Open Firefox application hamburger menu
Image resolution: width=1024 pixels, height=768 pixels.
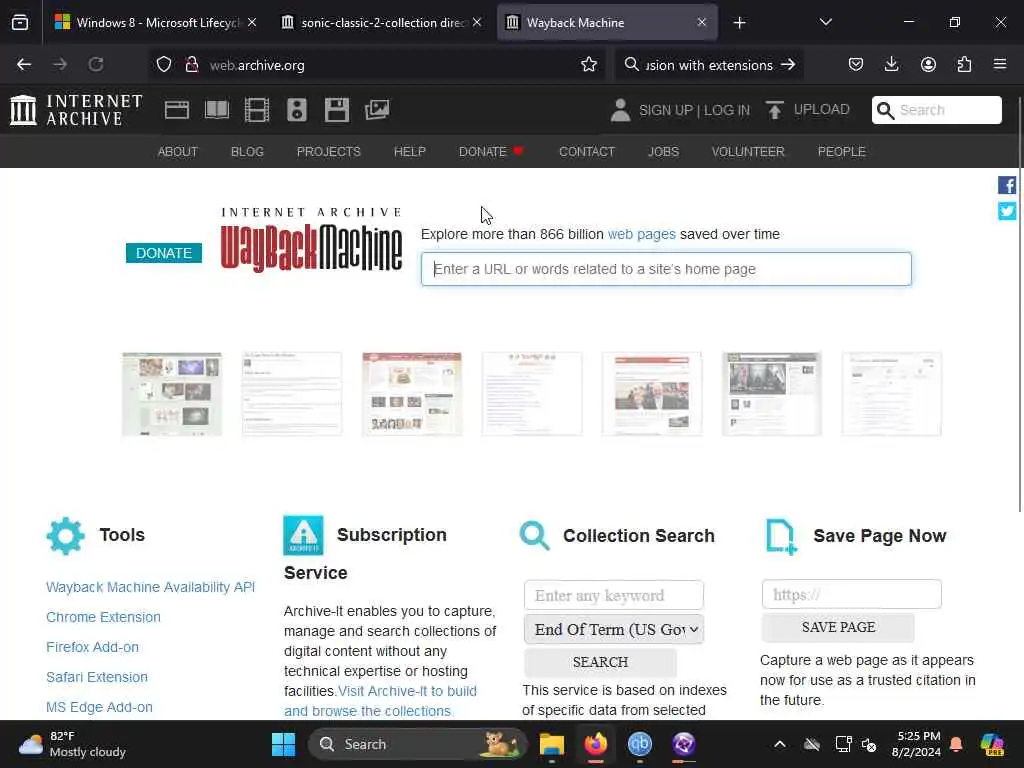point(1000,65)
